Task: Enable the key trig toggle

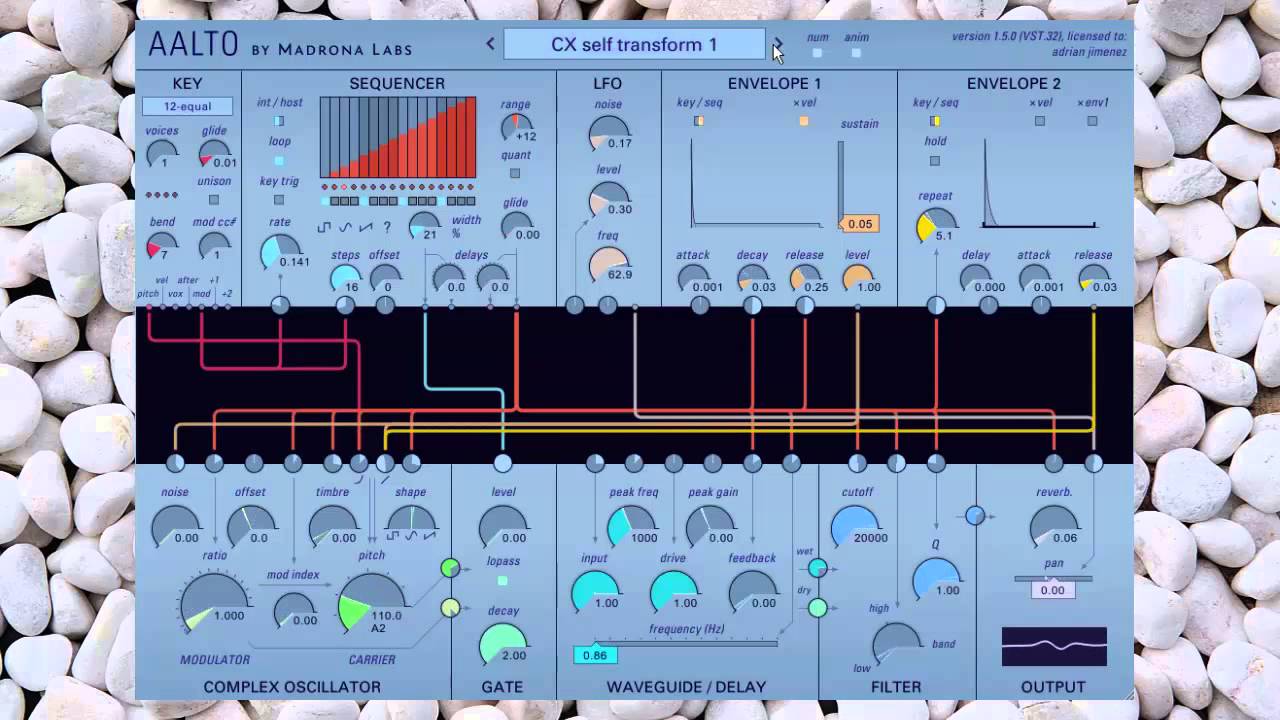Action: [279, 200]
